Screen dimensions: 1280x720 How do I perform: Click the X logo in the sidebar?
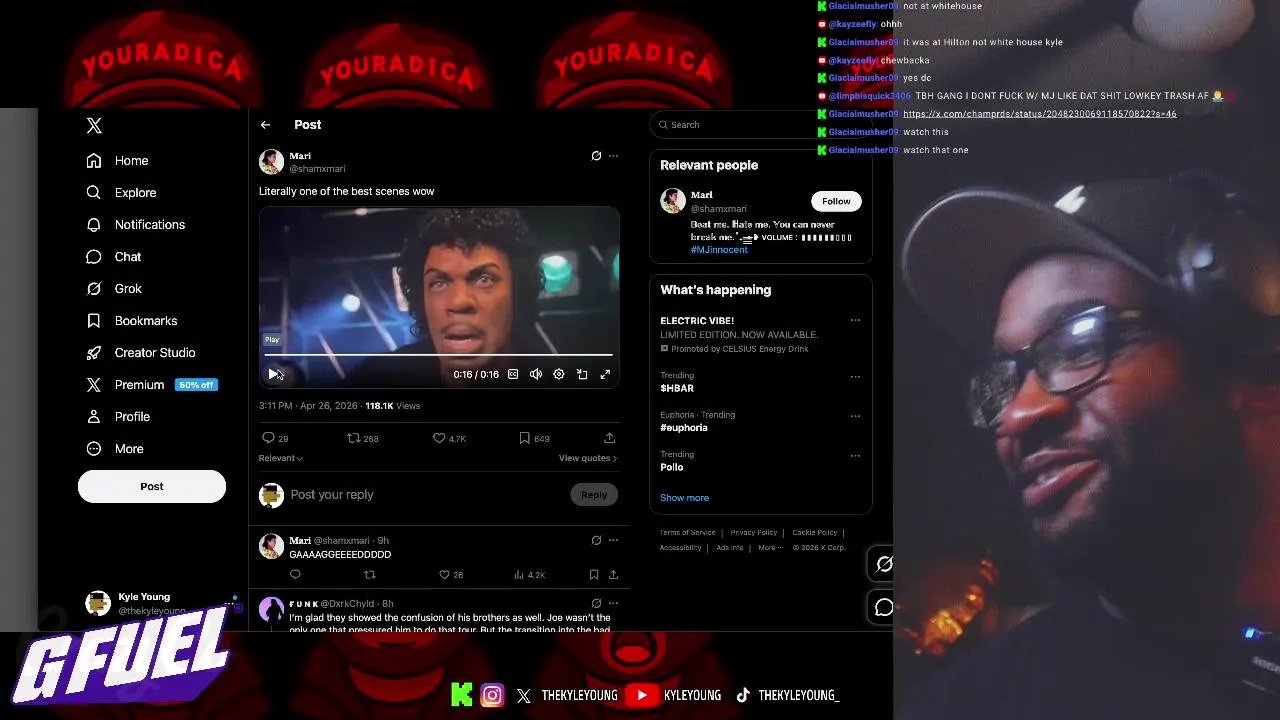click(94, 125)
